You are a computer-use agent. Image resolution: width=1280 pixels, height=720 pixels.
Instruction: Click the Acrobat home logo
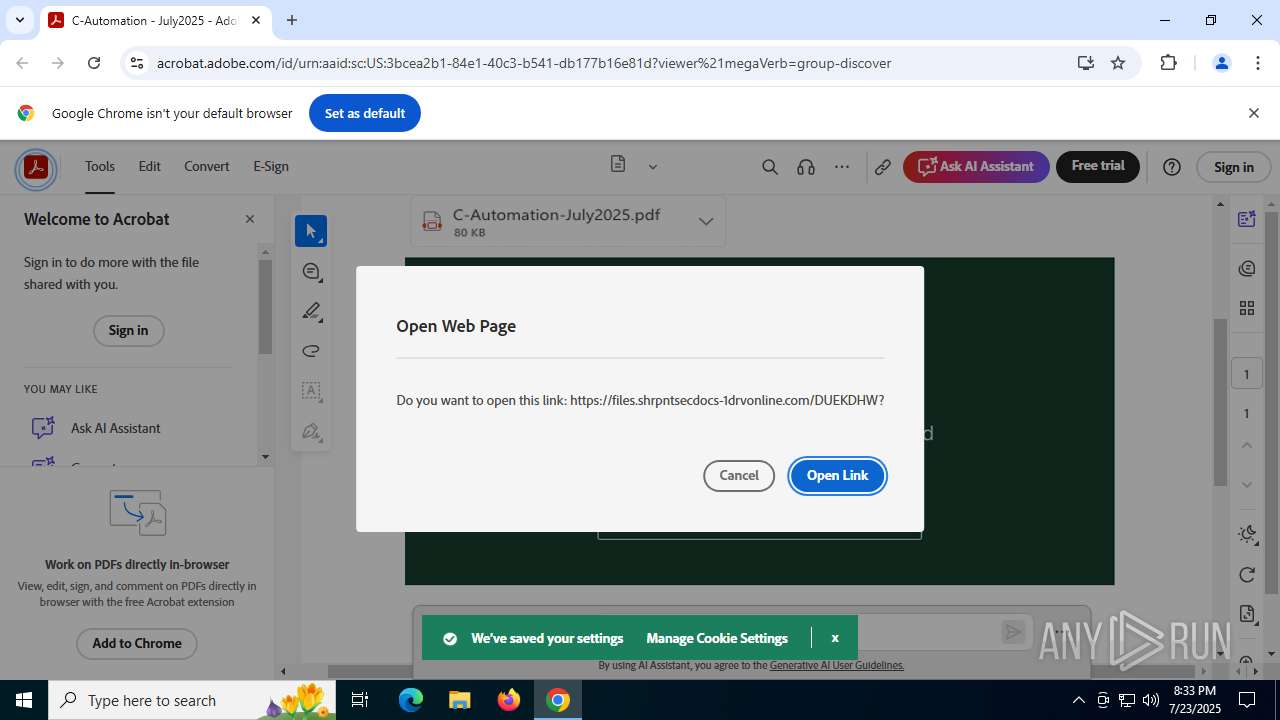tap(36, 168)
